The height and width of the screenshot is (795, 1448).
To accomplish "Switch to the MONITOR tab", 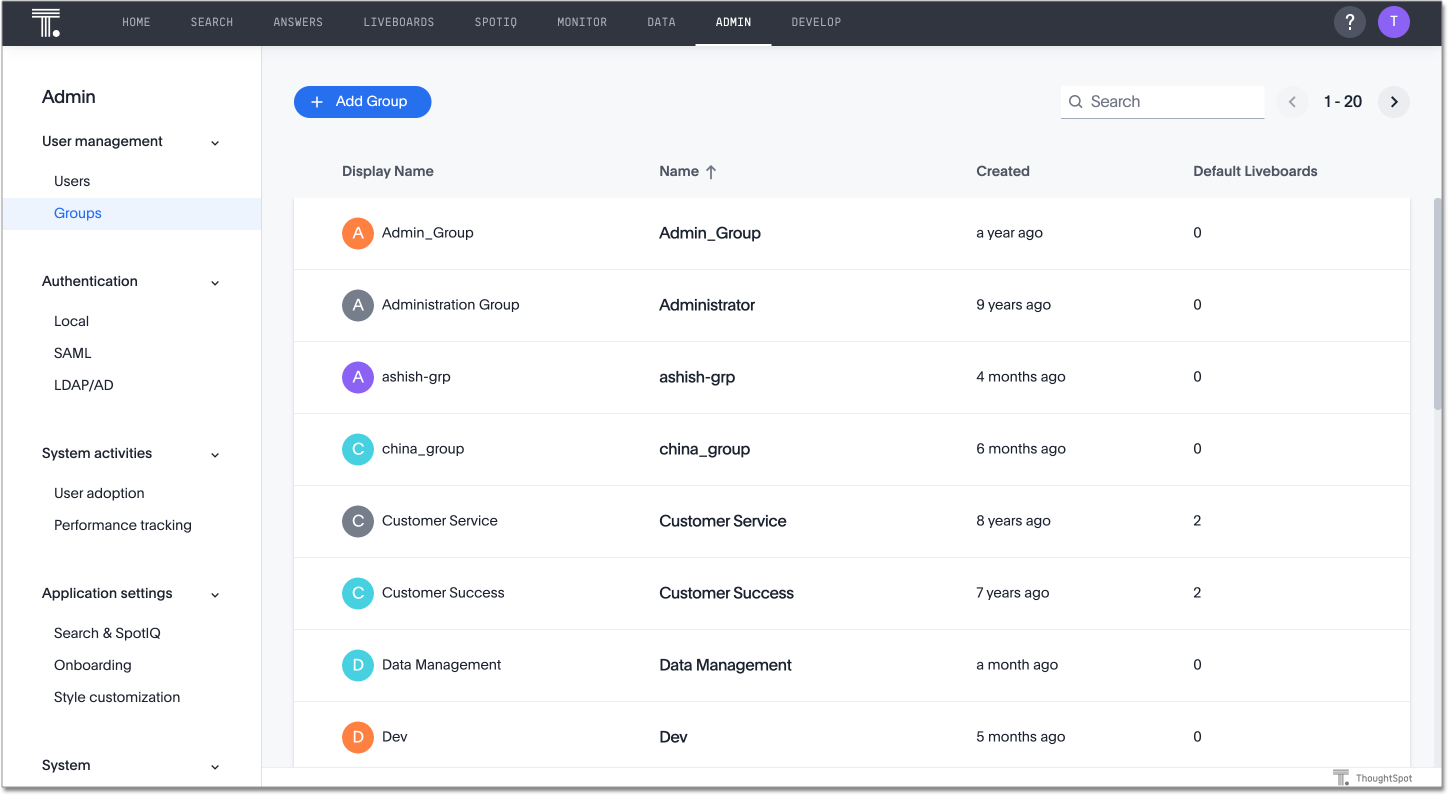I will [581, 21].
